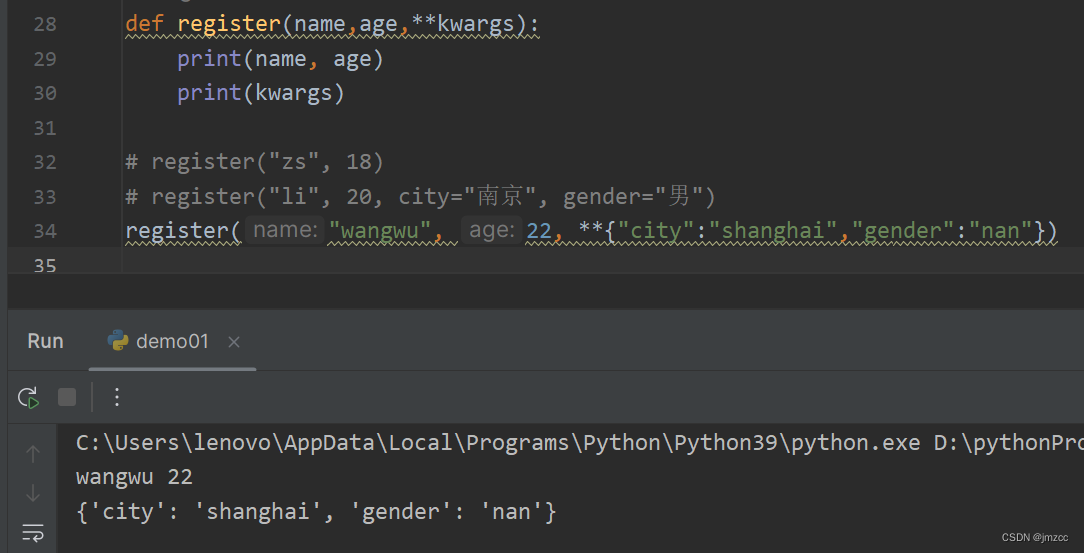This screenshot has width=1084, height=553.
Task: Click line number 33 in gutter
Action: (x=45, y=197)
